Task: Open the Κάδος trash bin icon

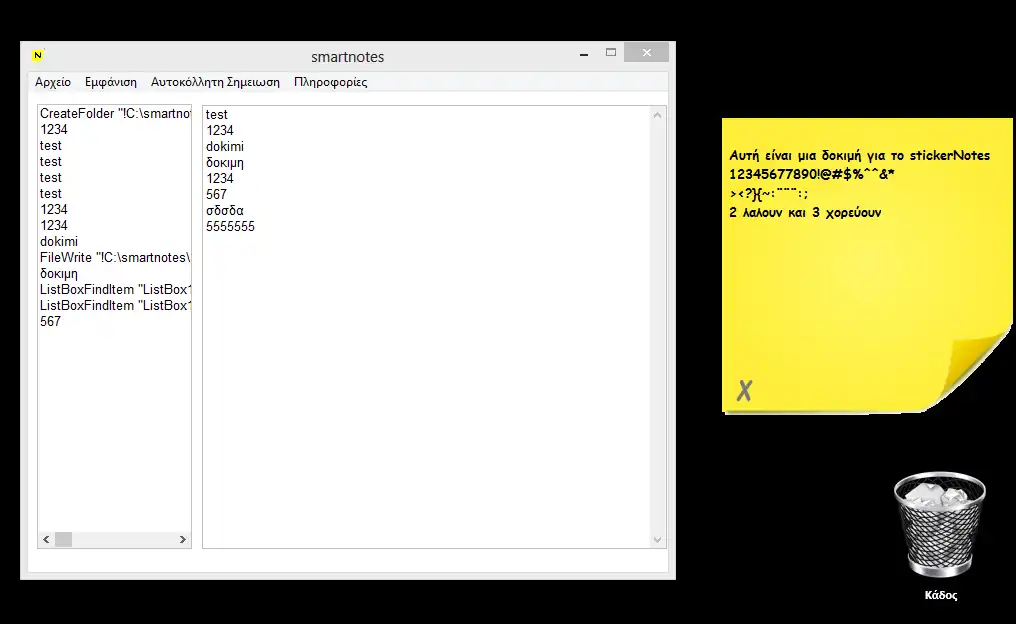Action: [x=940, y=525]
